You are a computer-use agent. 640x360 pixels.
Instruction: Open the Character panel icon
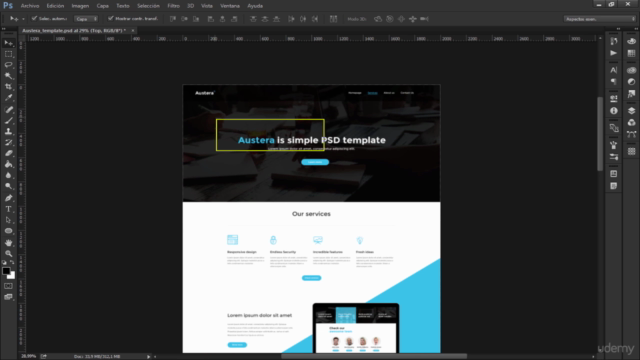coord(613,70)
